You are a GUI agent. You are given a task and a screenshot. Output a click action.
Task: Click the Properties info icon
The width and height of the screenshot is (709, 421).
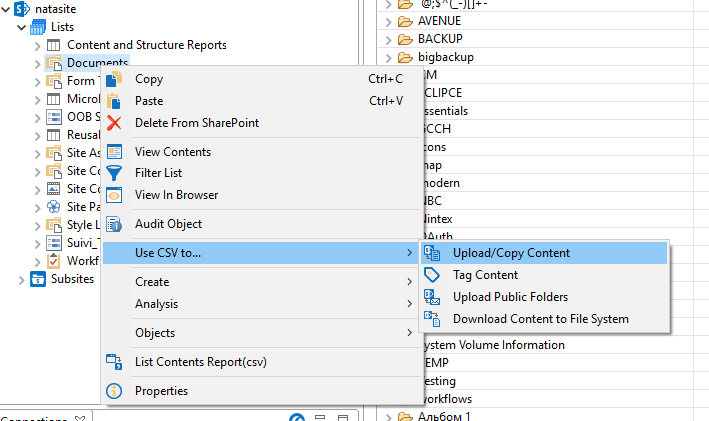pos(114,391)
